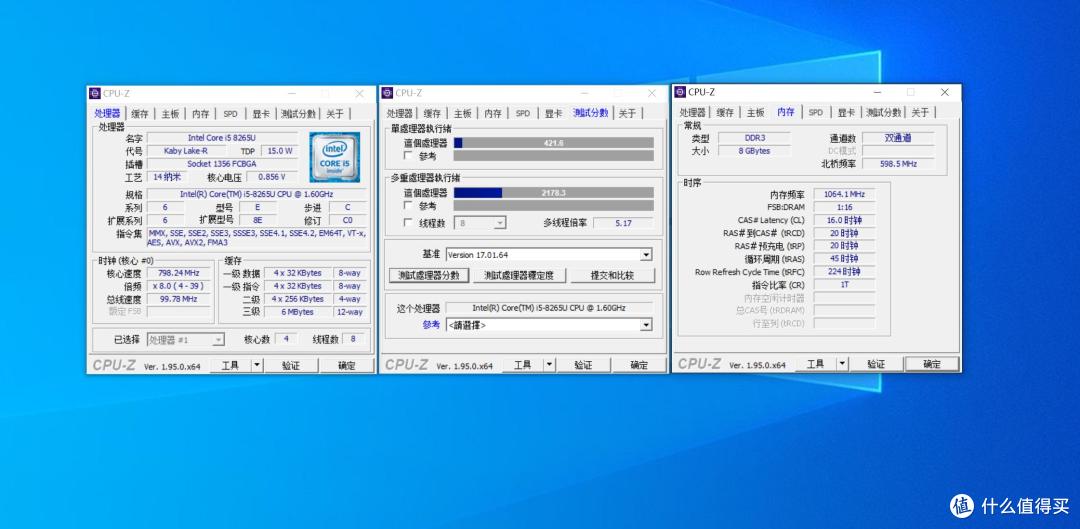Open the thread count dropdown showing 8
The width and height of the screenshot is (1080, 529).
click(x=481, y=223)
